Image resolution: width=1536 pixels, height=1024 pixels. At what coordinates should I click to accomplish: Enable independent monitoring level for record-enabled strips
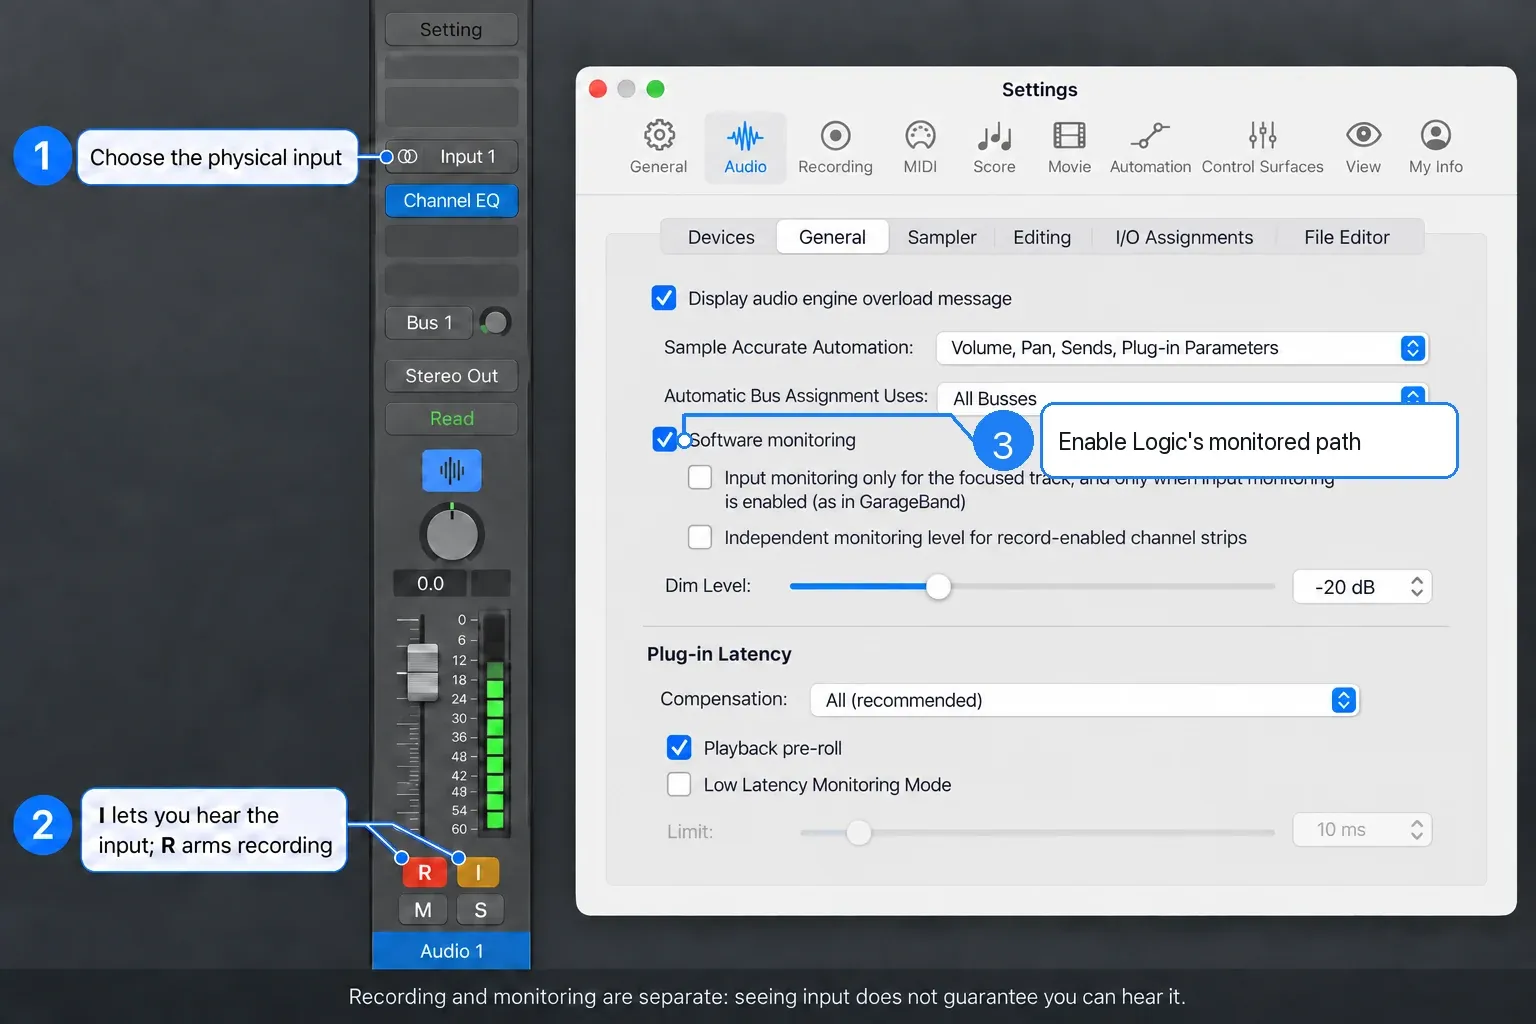coord(700,538)
